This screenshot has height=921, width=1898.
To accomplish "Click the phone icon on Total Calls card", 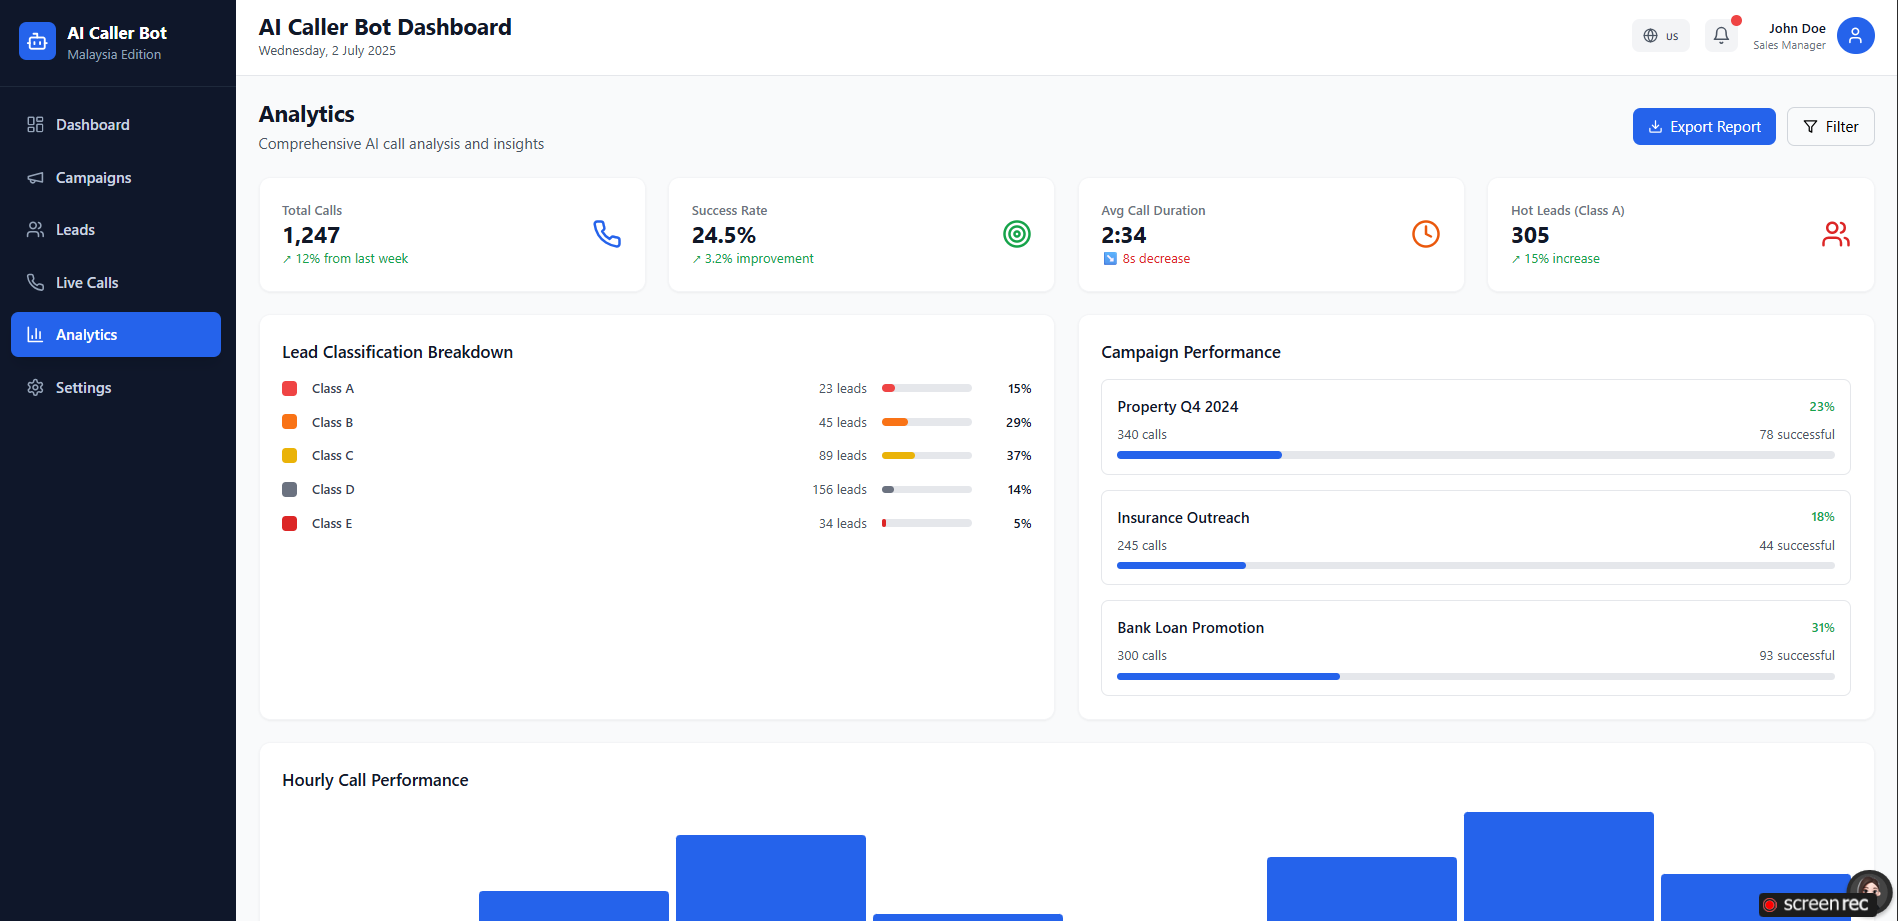I will pos(607,234).
